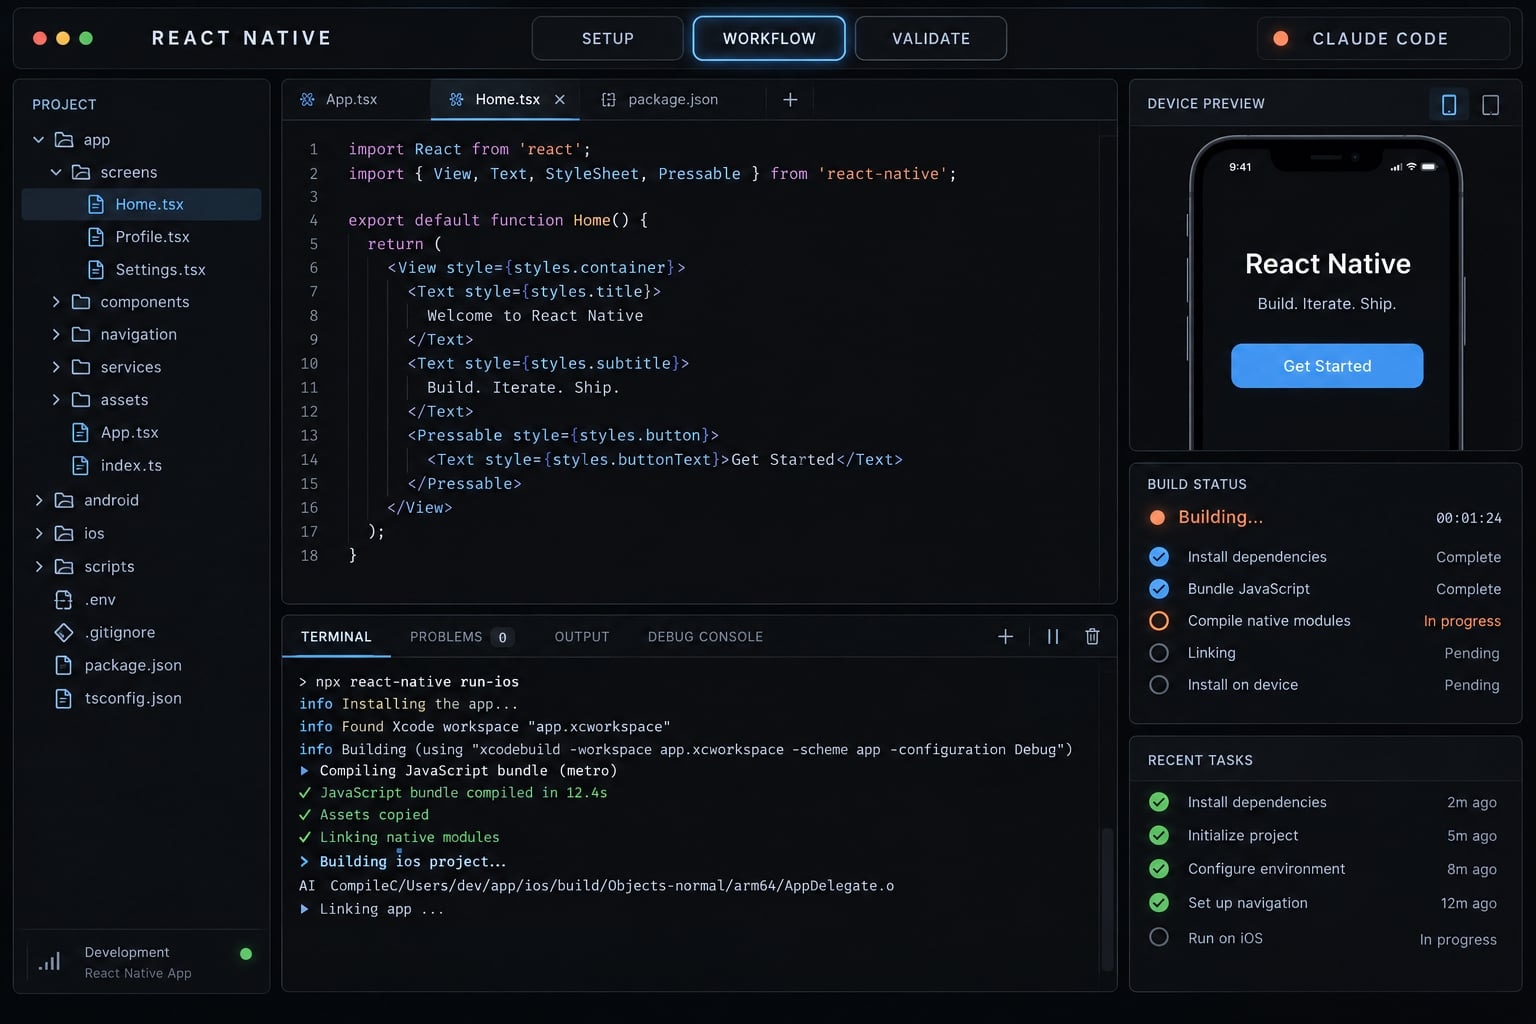
Task: Open the Validate tab
Action: [x=931, y=39]
